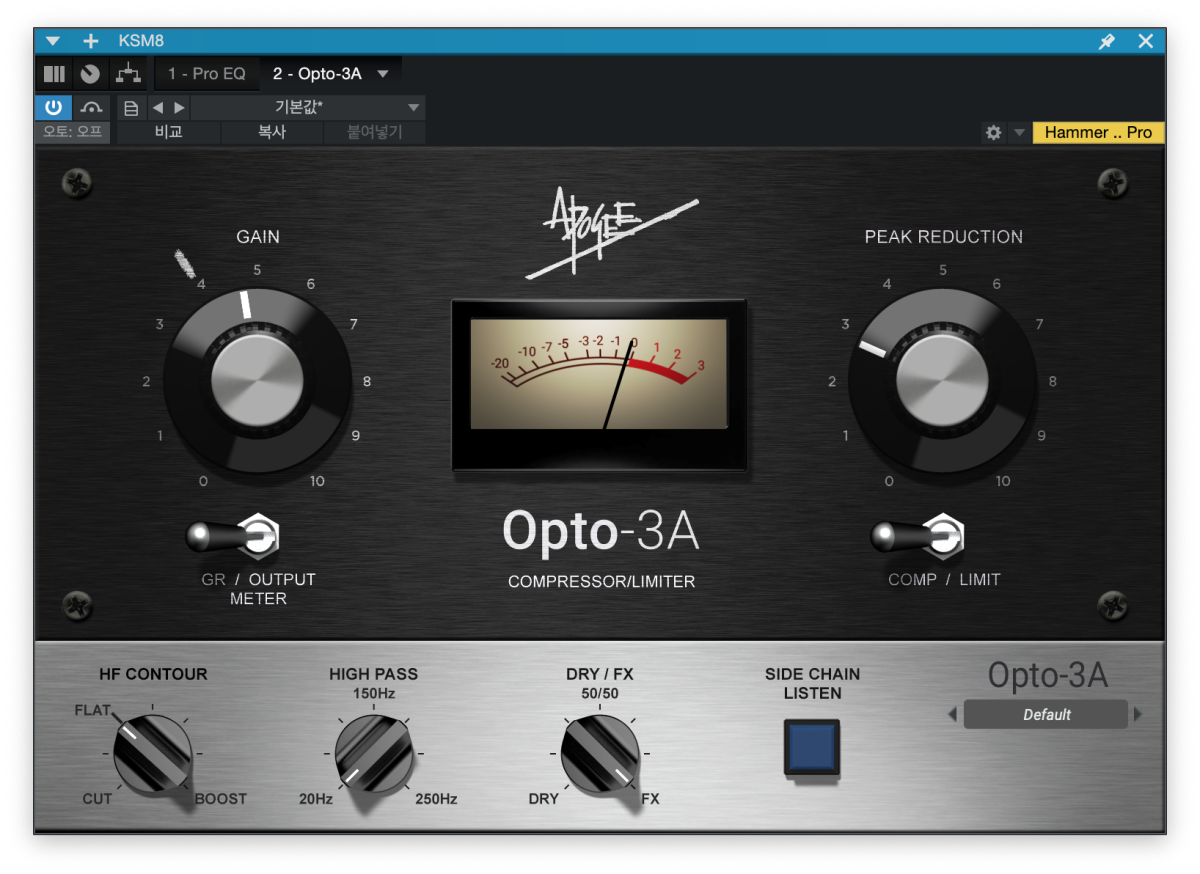Select the 2 - Opto-3A tab
The image size is (1200, 874).
pos(317,74)
